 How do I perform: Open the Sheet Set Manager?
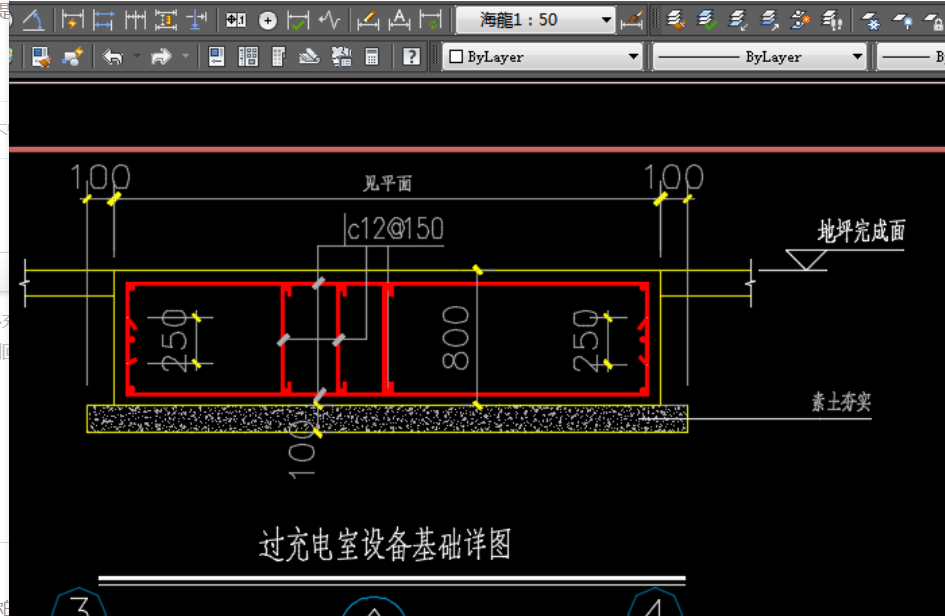[x=310, y=57]
